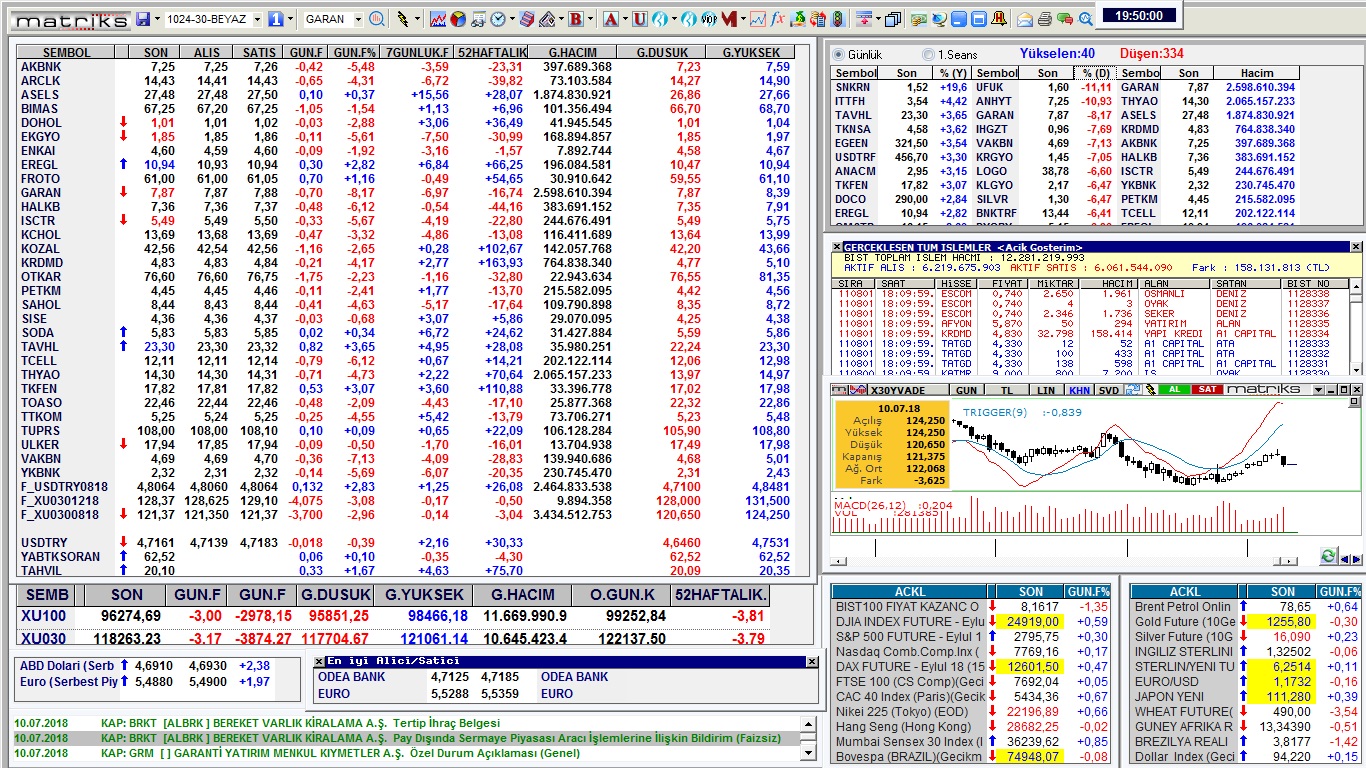The image size is (1366, 768).
Task: Open the chart window title dropdown arrow
Action: pyautogui.click(x=1318, y=390)
